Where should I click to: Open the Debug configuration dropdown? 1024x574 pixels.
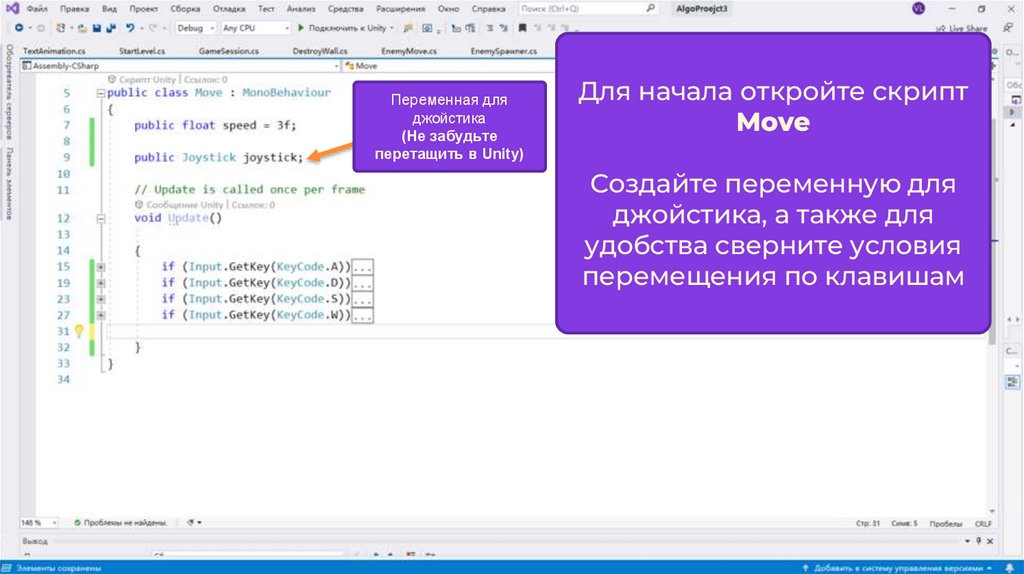point(195,28)
